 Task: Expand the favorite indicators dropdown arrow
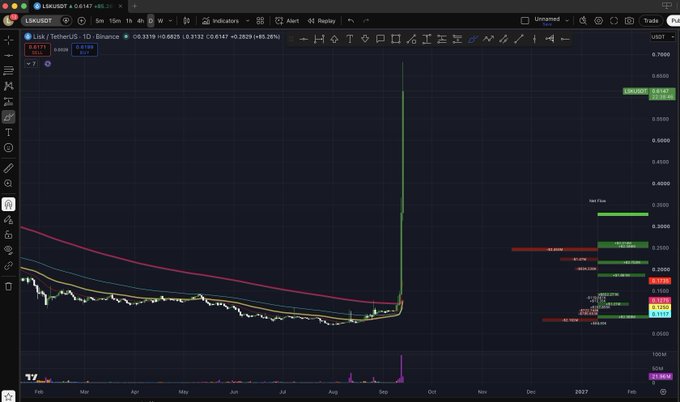248,20
